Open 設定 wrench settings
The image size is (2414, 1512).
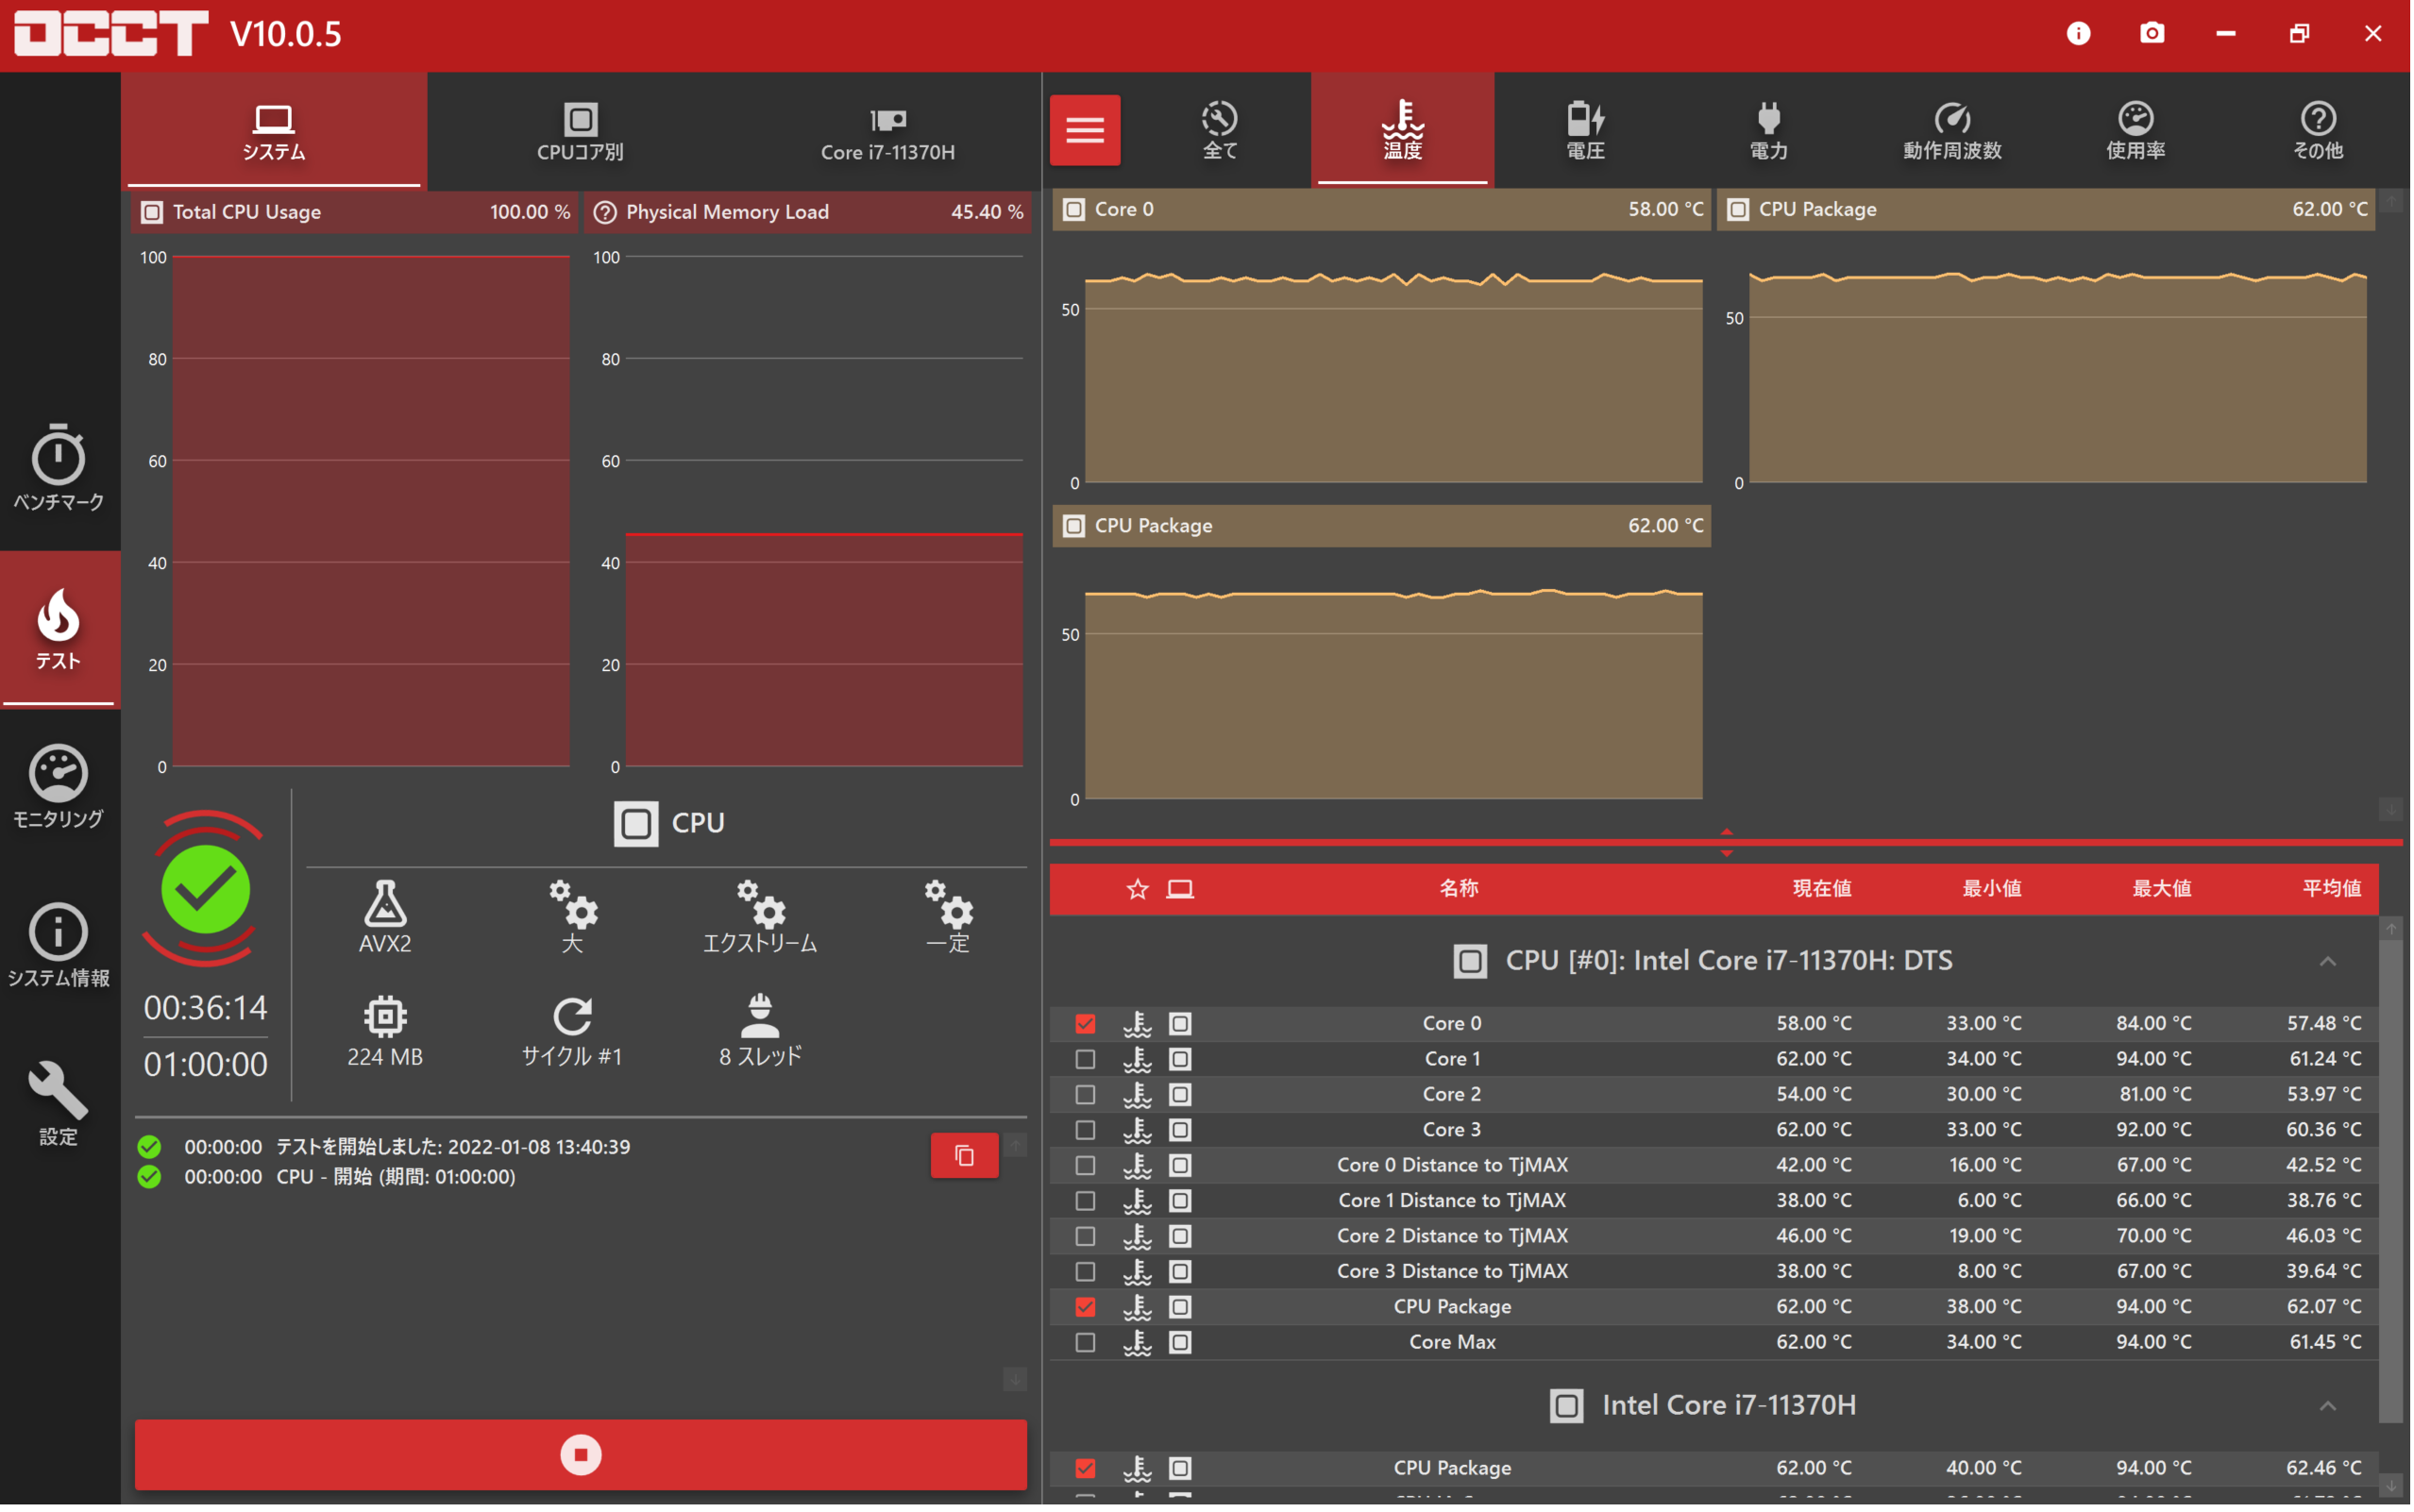click(58, 1104)
